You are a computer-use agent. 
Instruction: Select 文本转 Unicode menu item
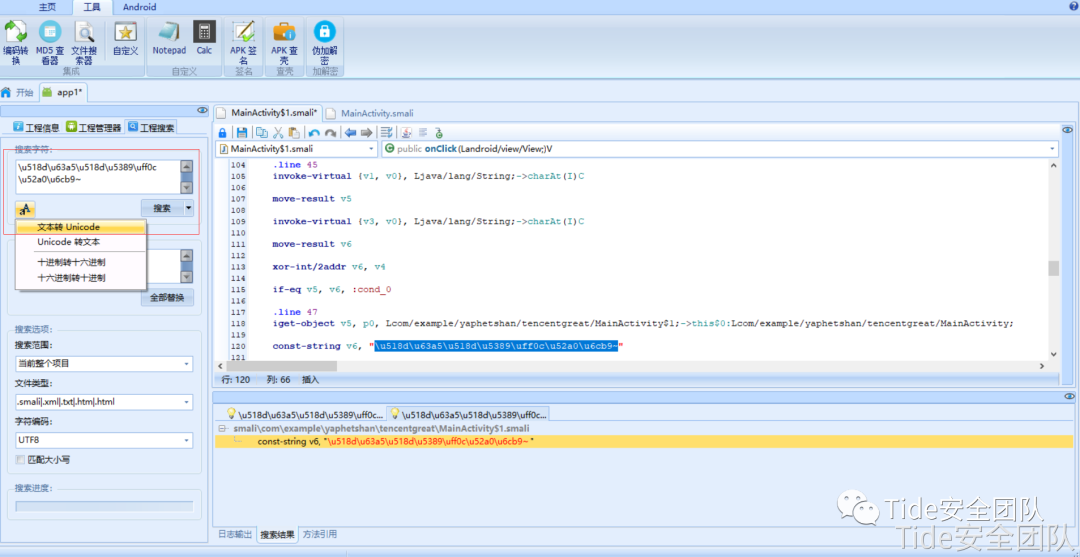click(x=81, y=227)
